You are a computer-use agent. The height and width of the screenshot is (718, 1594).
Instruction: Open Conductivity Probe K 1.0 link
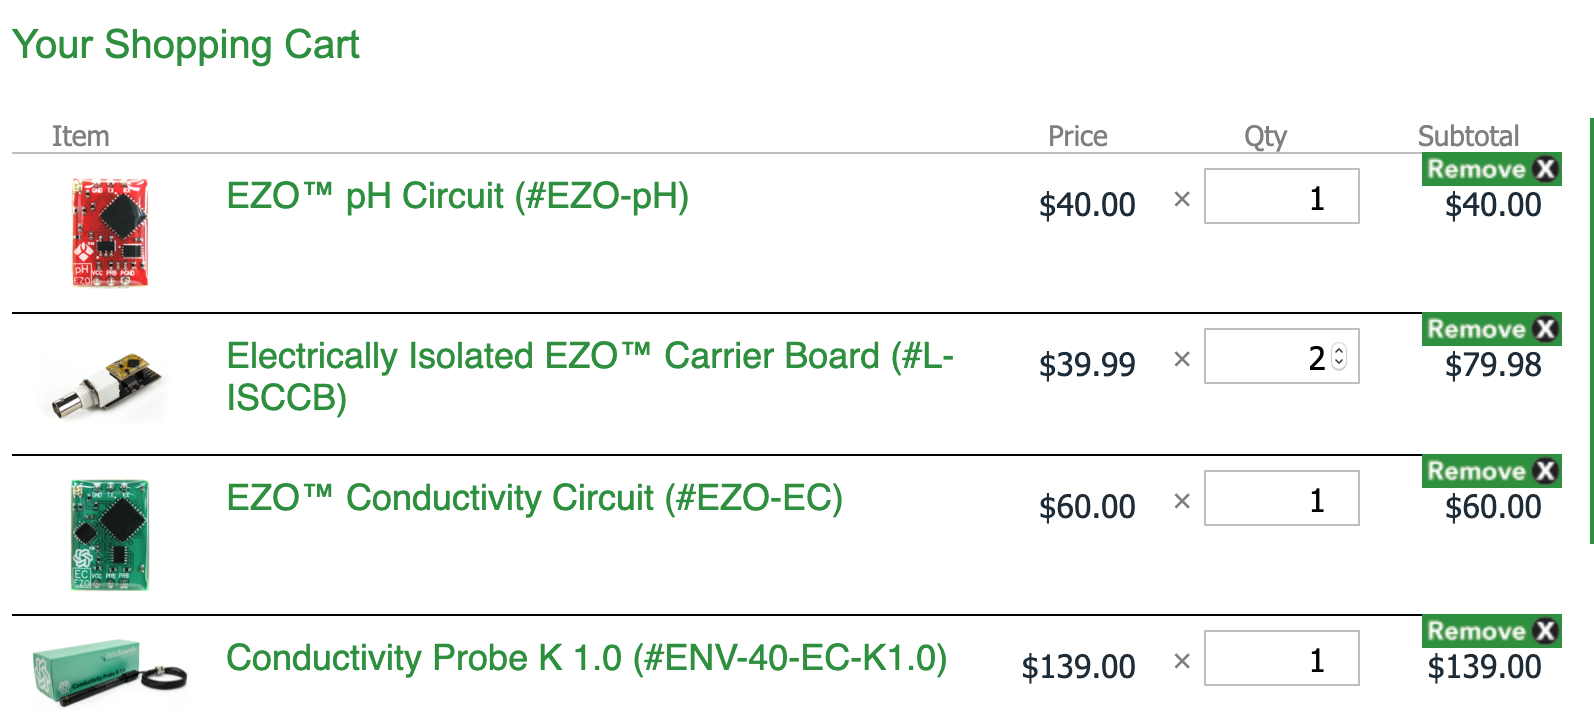pyautogui.click(x=586, y=658)
